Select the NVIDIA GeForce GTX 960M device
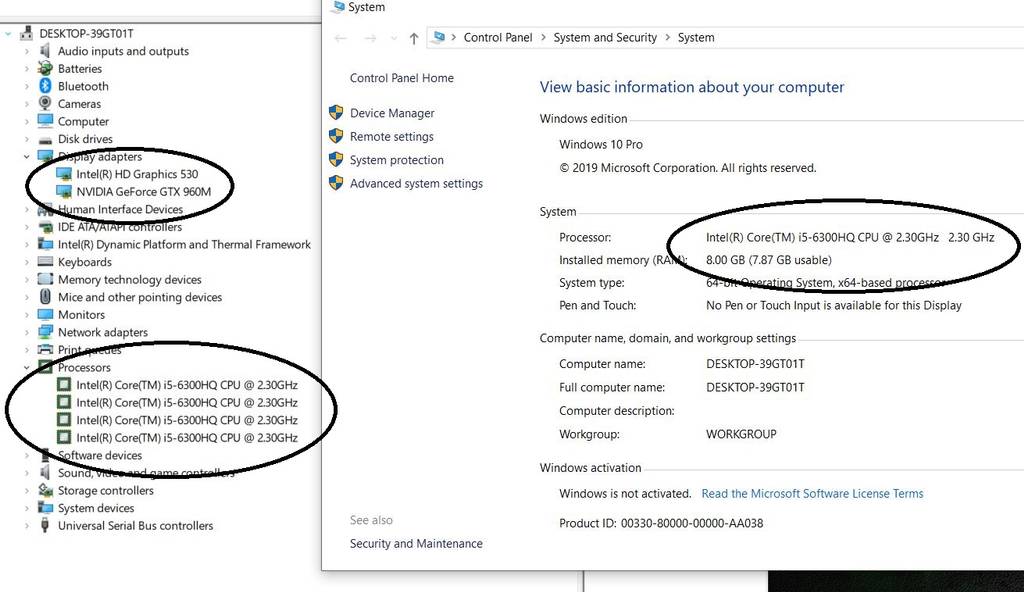This screenshot has height=592, width=1024. click(144, 191)
